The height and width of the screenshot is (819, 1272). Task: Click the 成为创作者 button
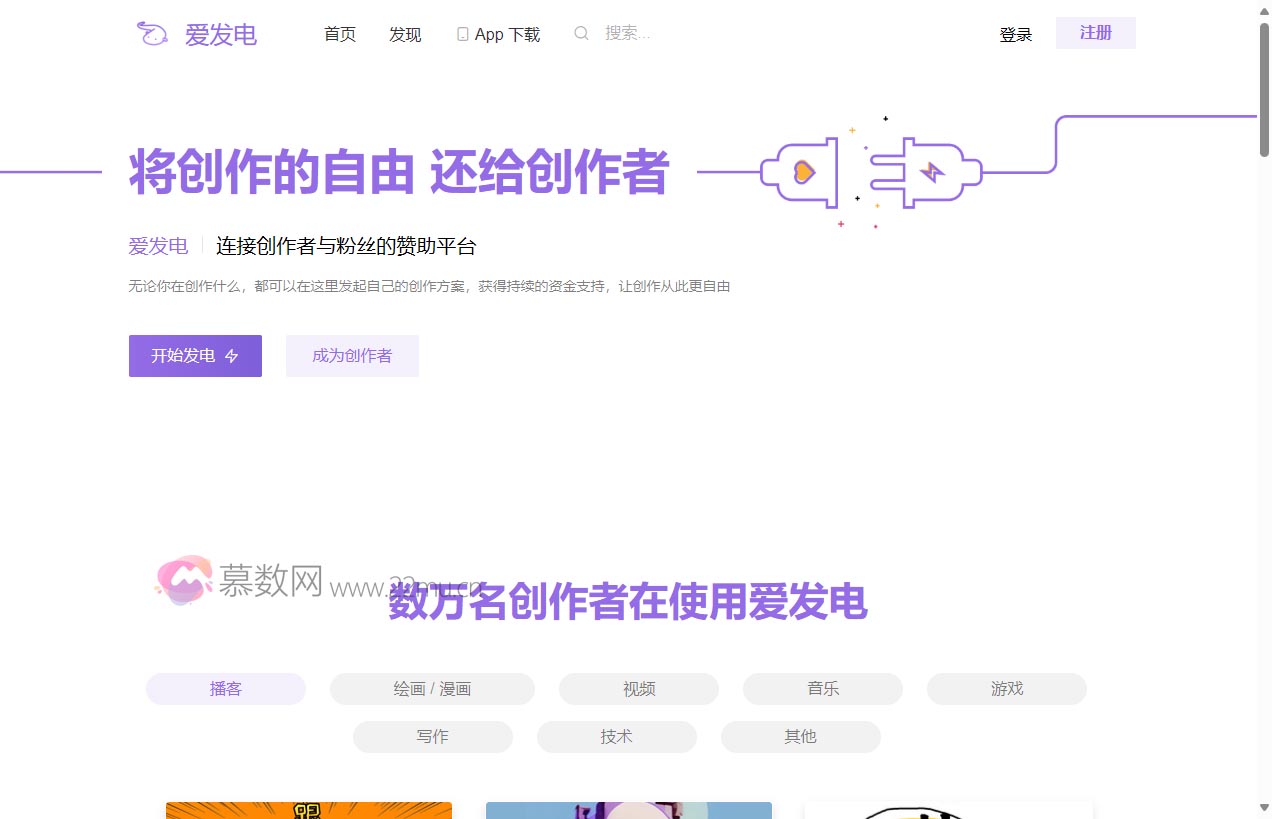click(352, 355)
